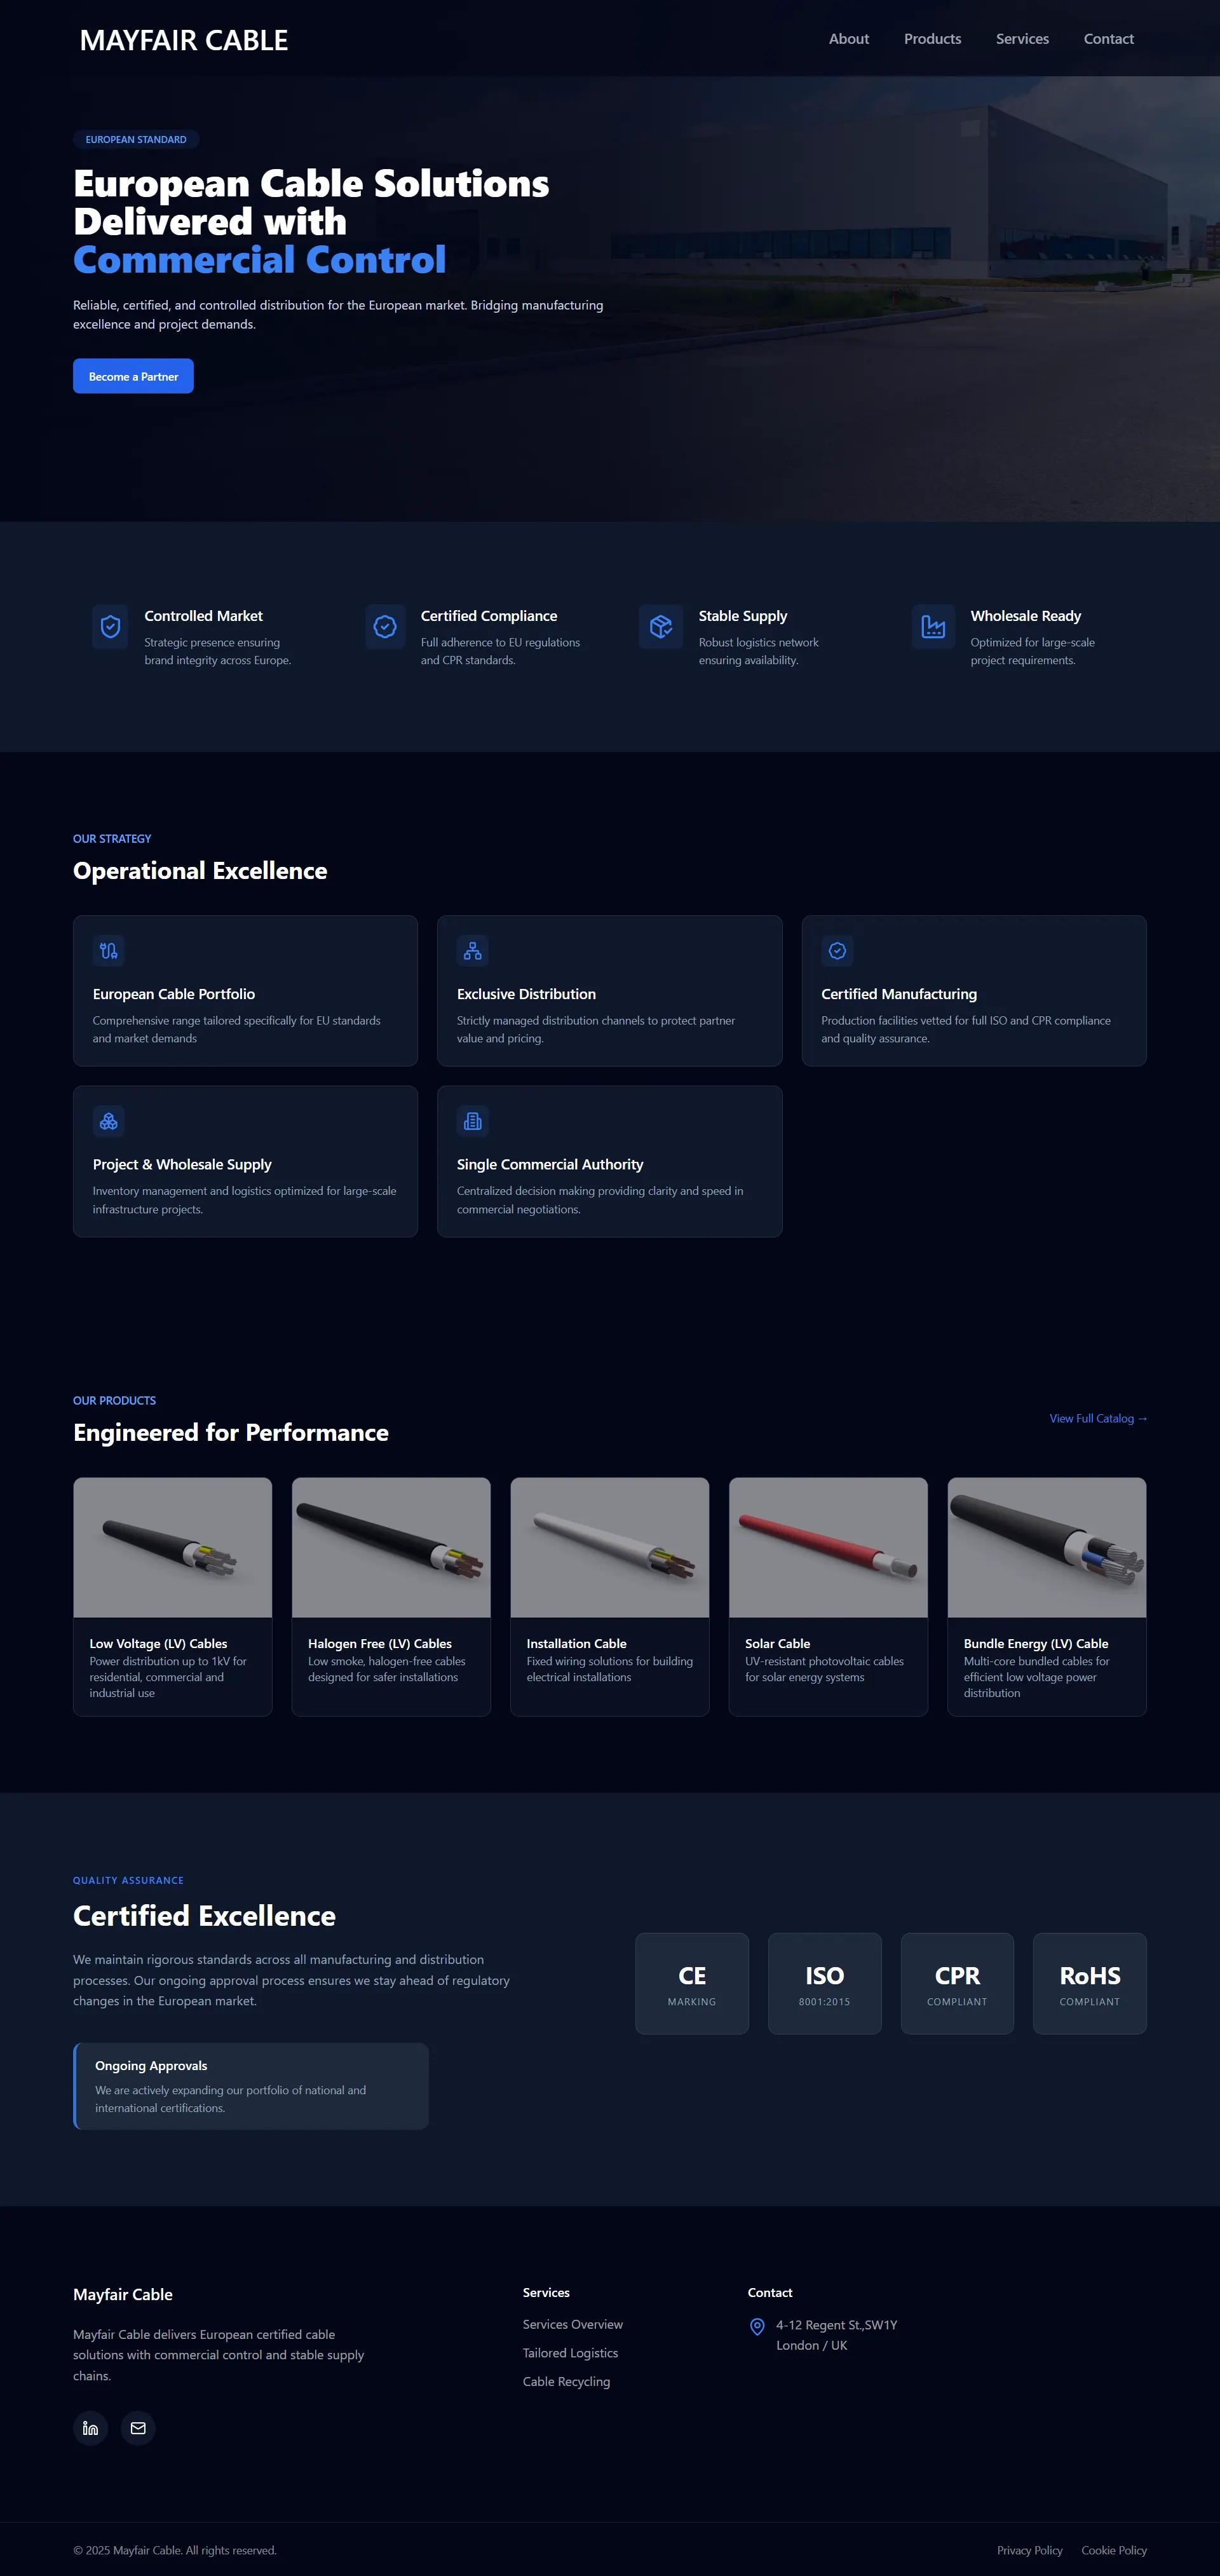Open the About nav item
The height and width of the screenshot is (2576, 1220).
pos(849,39)
